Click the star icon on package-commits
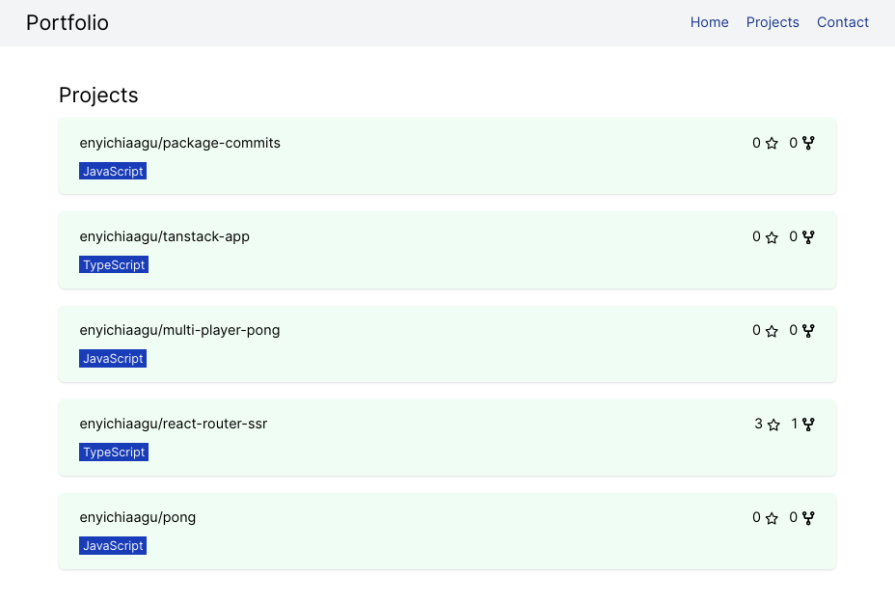The height and width of the screenshot is (603, 895). pyautogui.click(x=770, y=143)
